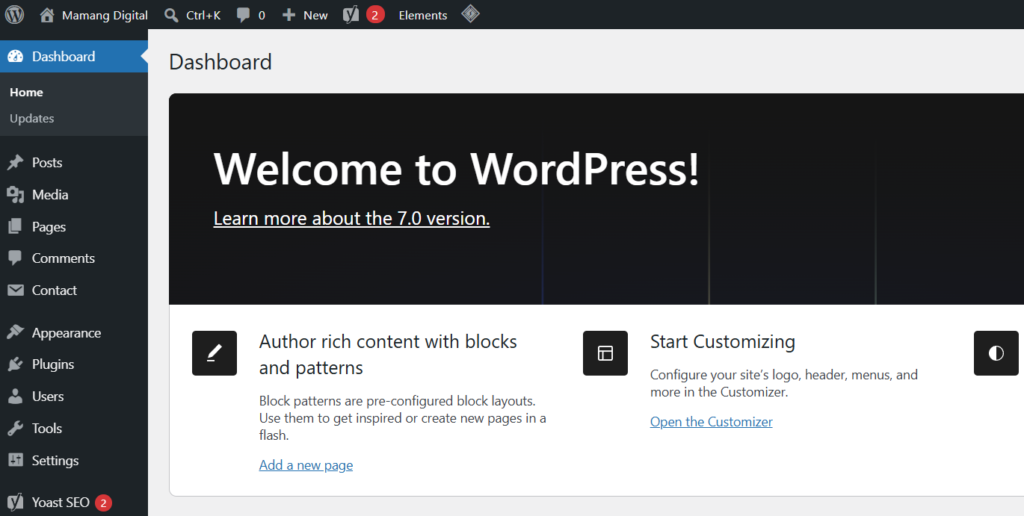
Task: Open the Updates submenu item
Action: click(x=31, y=118)
